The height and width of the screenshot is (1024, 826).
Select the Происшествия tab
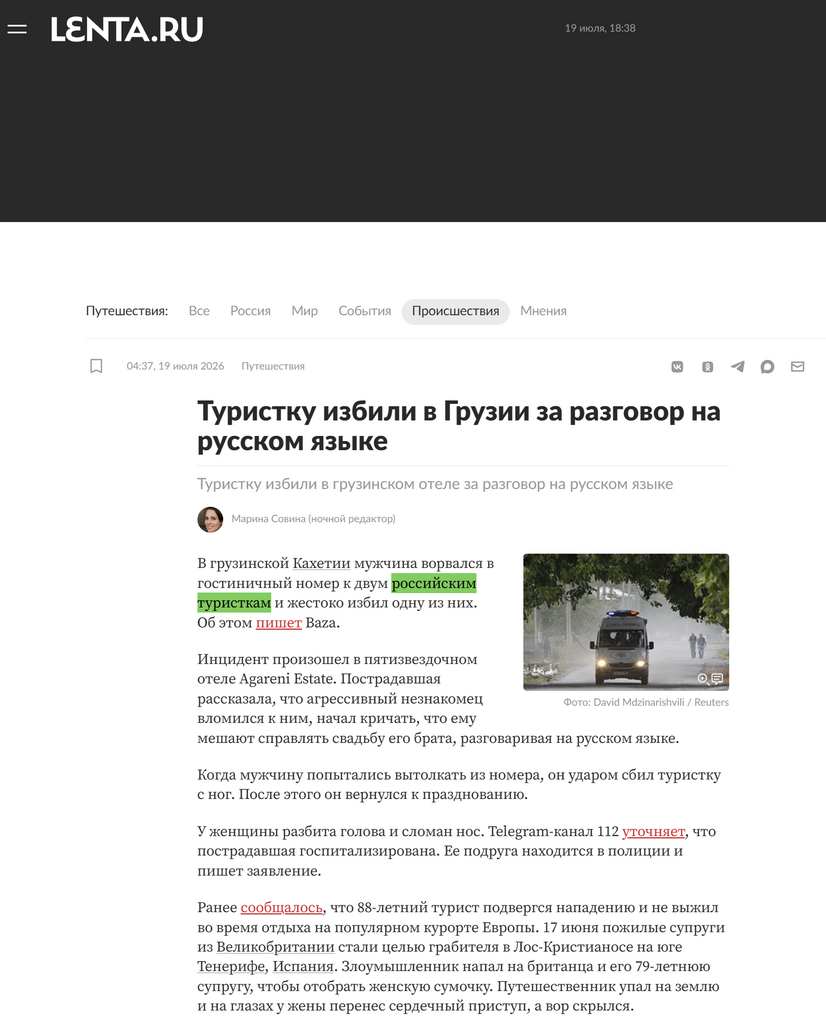(456, 312)
